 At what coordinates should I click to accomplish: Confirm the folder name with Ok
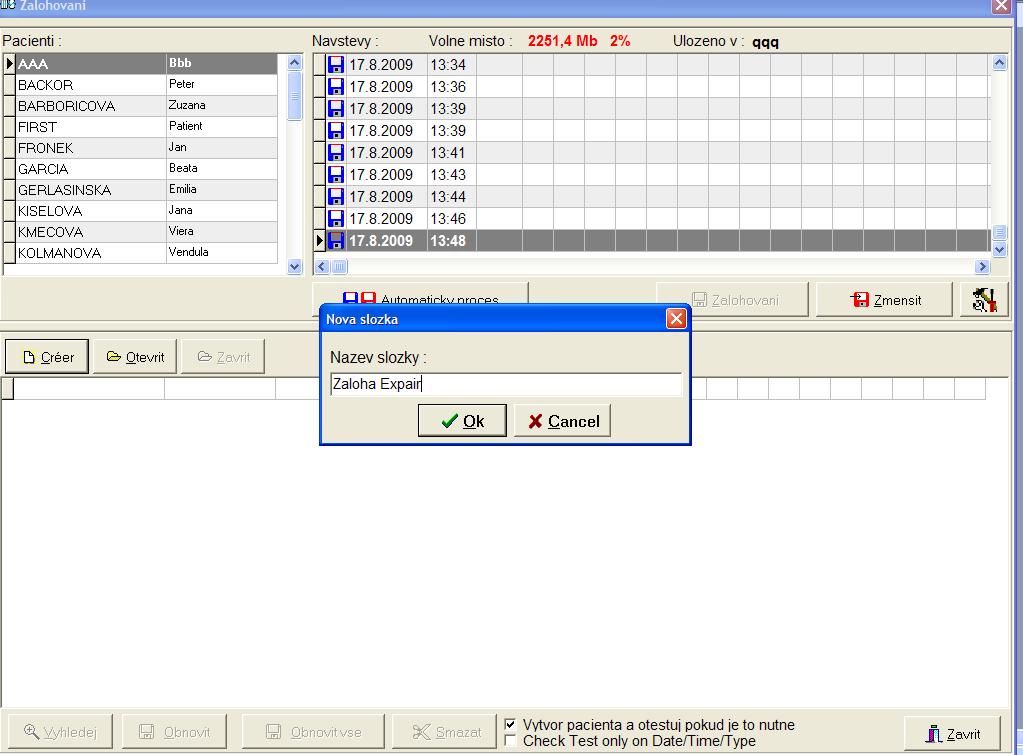[x=462, y=421]
